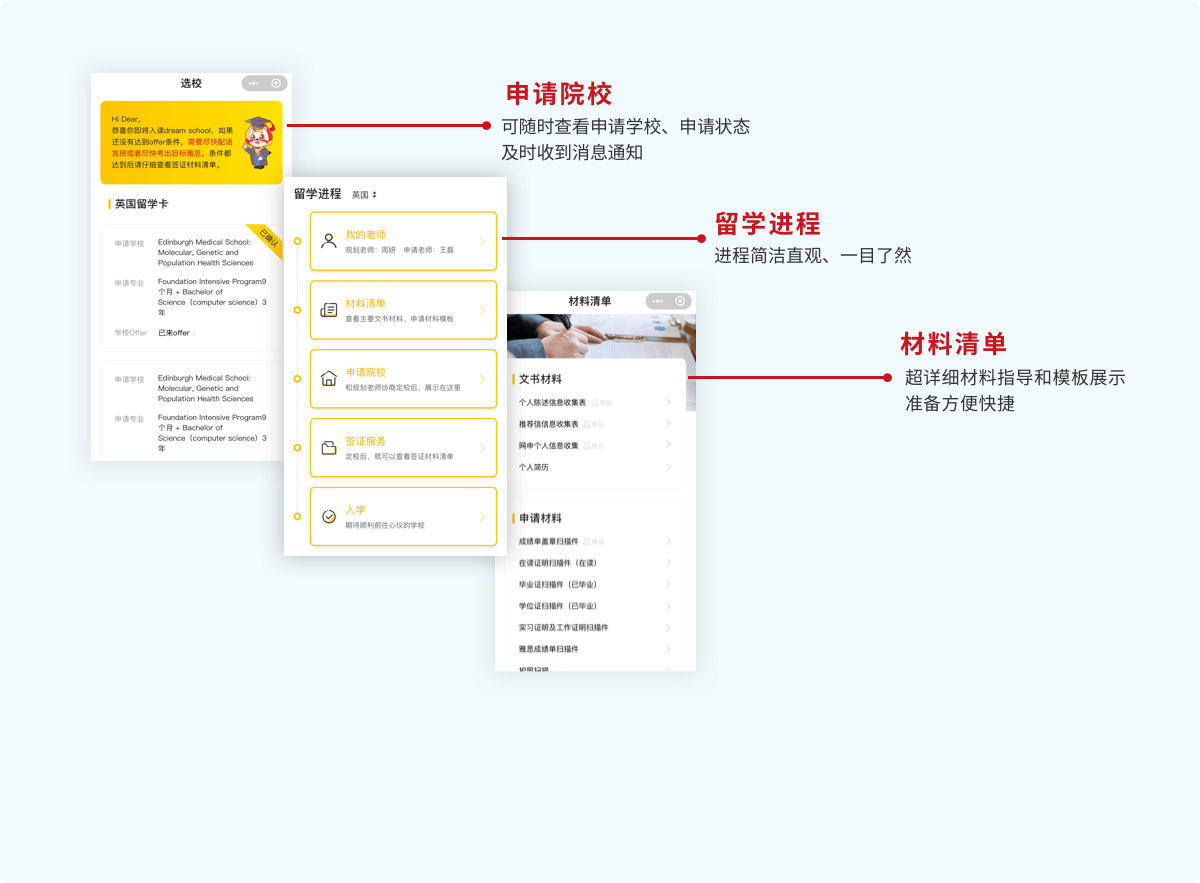Open the 英国 country selector dropdown
The image size is (1200, 883).
click(364, 195)
